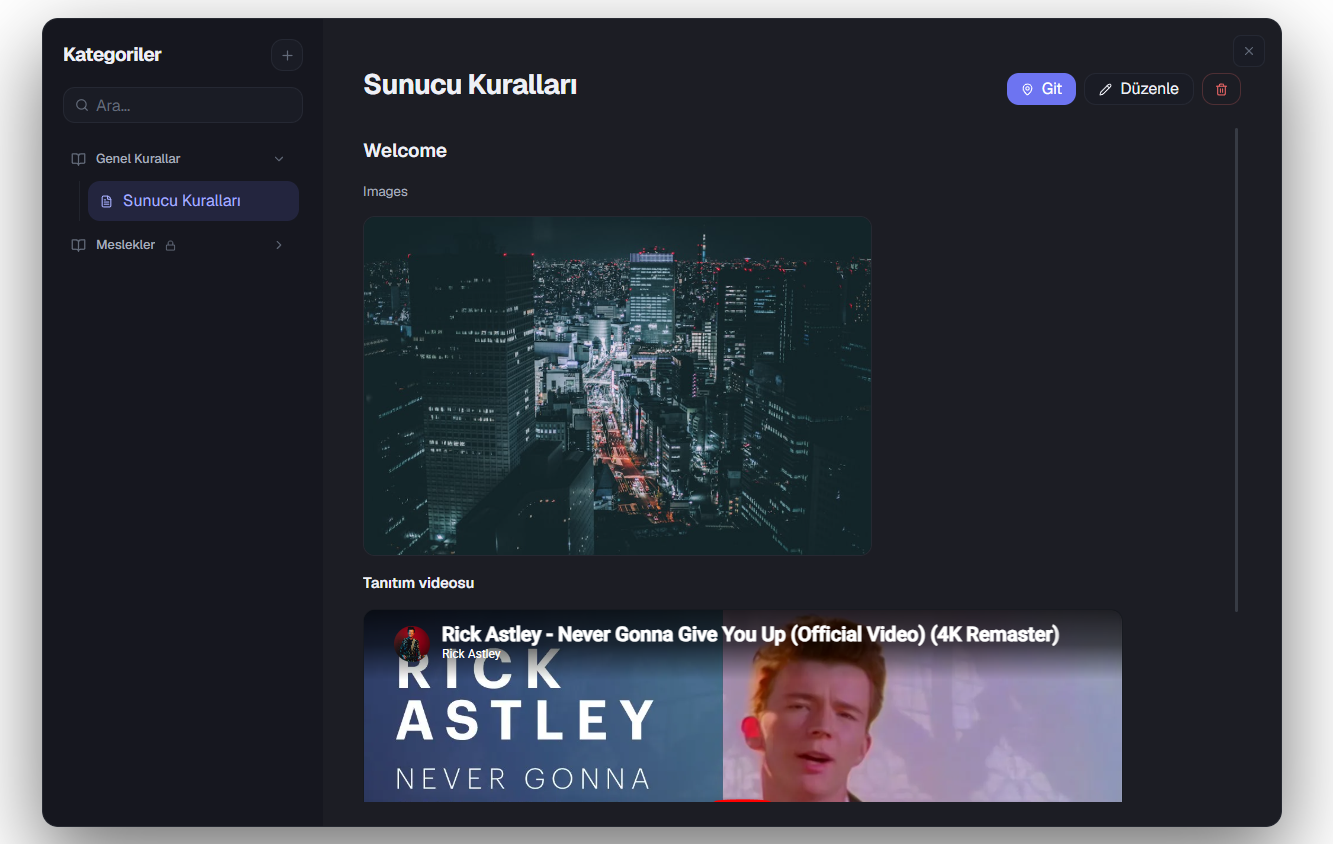Select Sunucu Kuralları page in sidebar
1333x844 pixels.
pyautogui.click(x=193, y=201)
